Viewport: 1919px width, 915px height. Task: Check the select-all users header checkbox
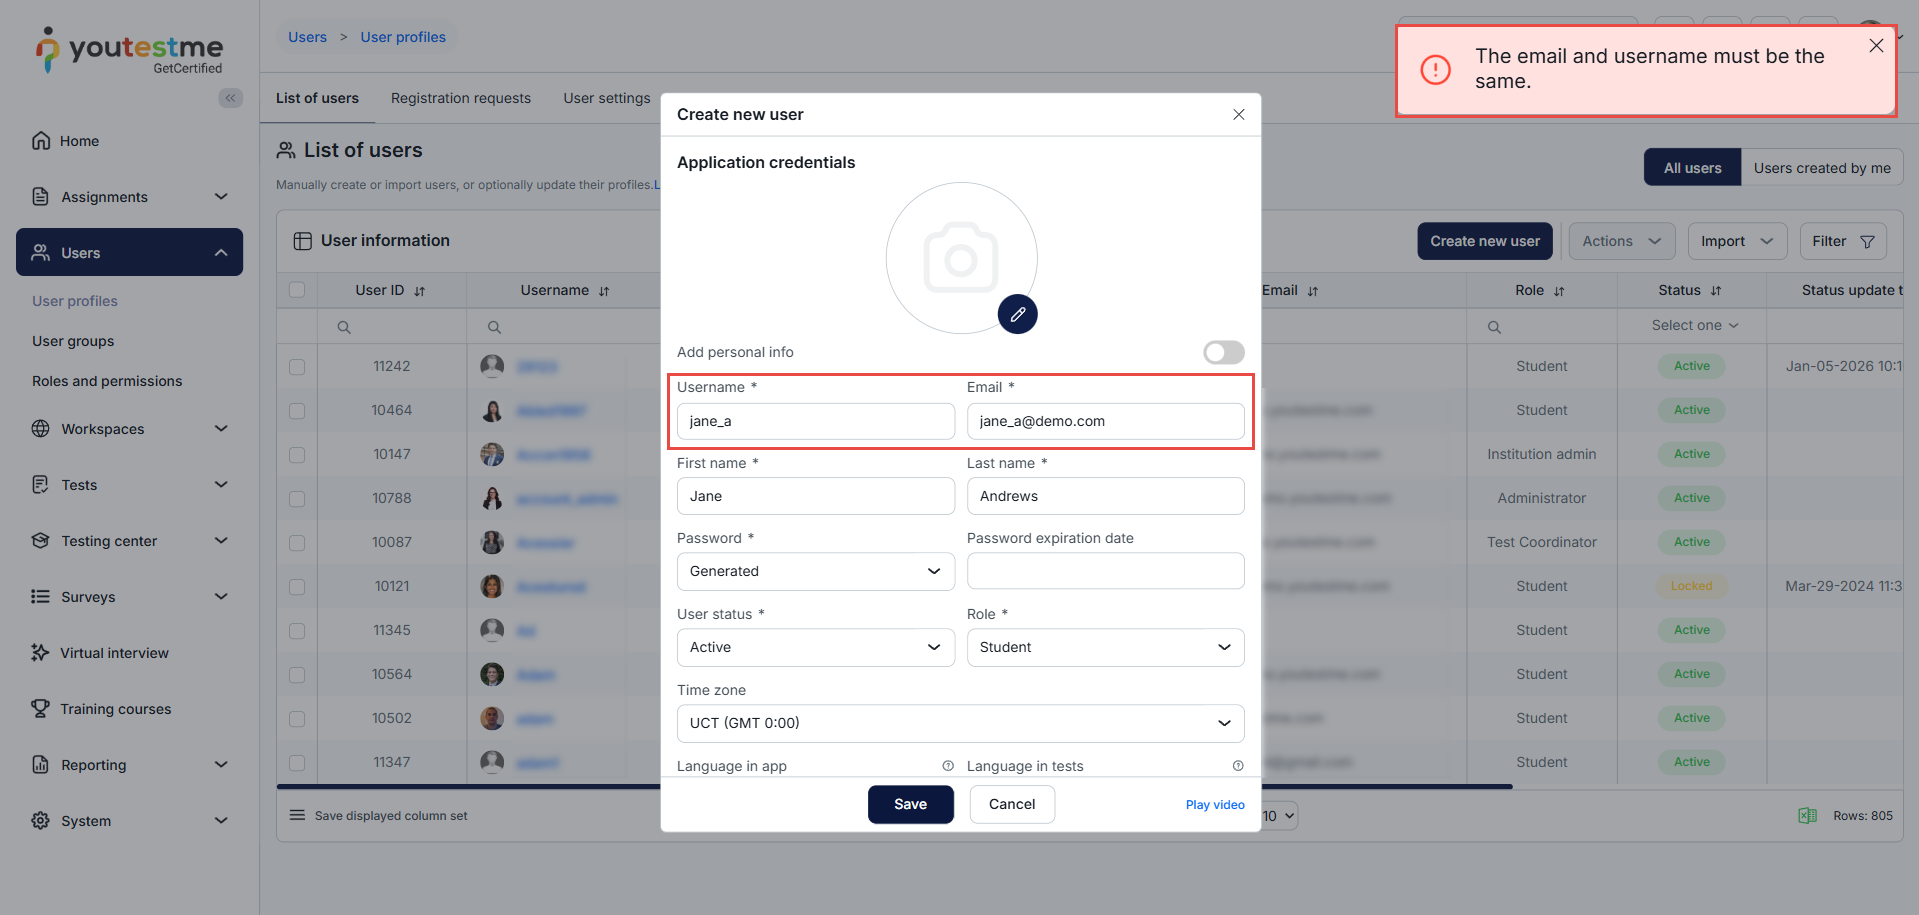tap(297, 290)
